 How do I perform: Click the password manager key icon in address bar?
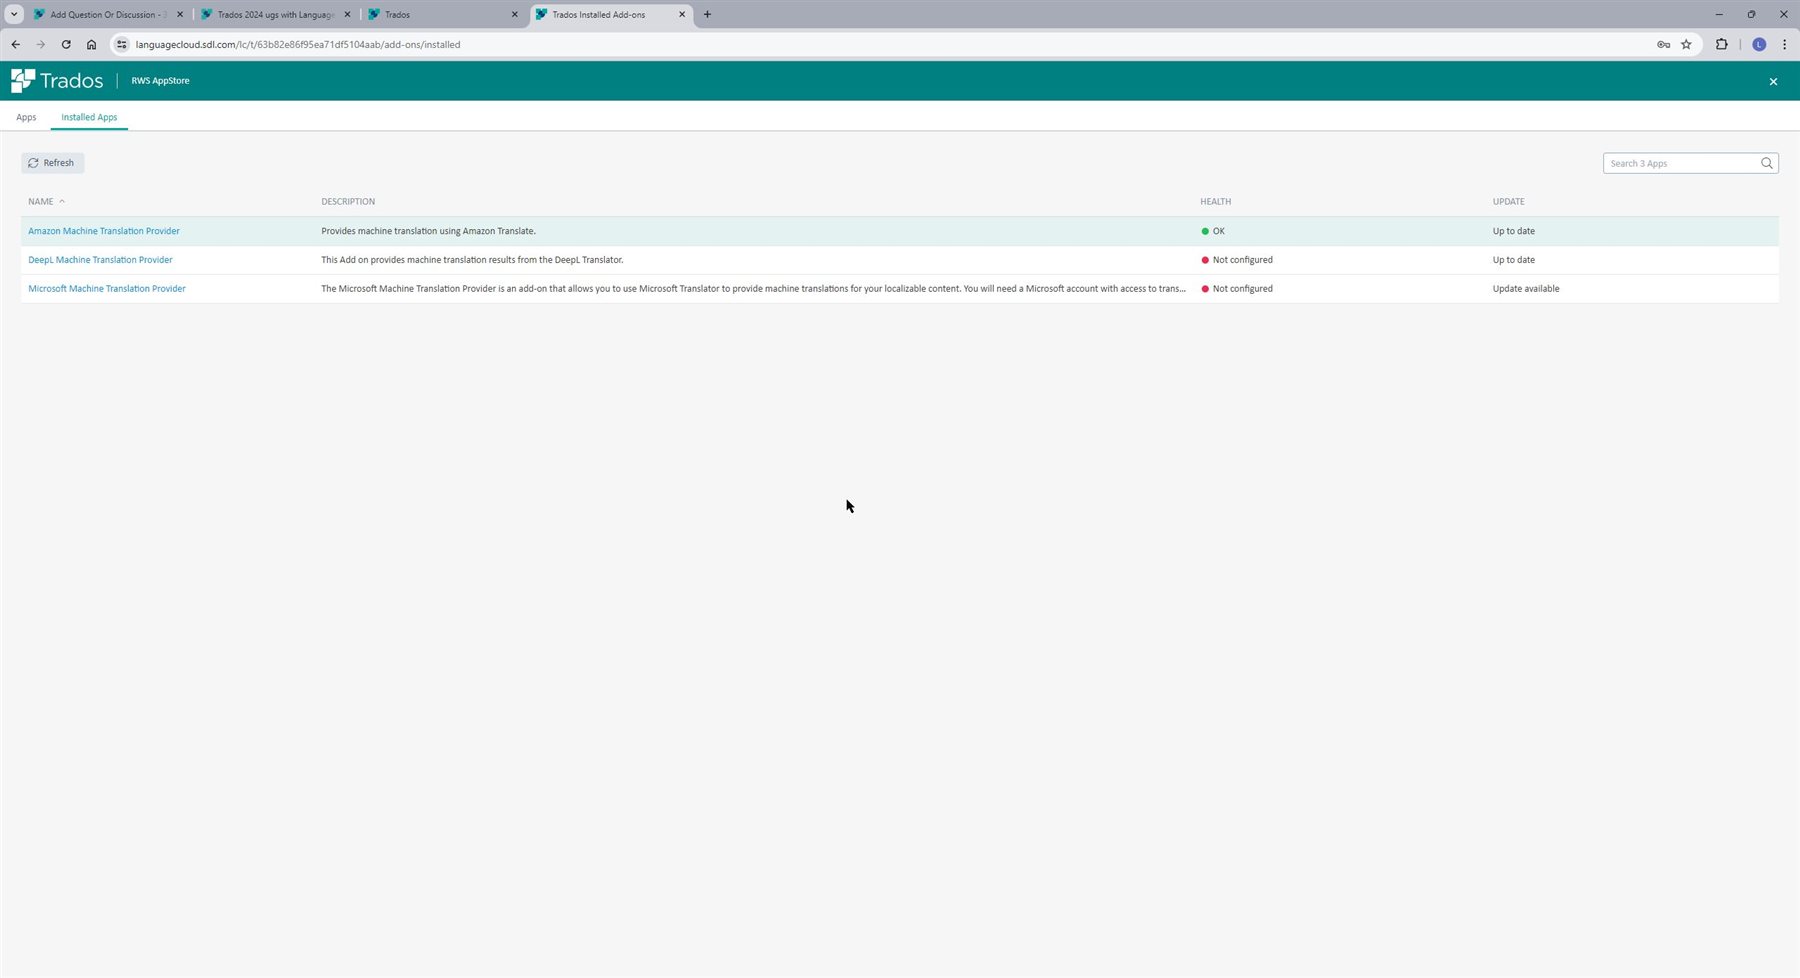click(x=1662, y=44)
